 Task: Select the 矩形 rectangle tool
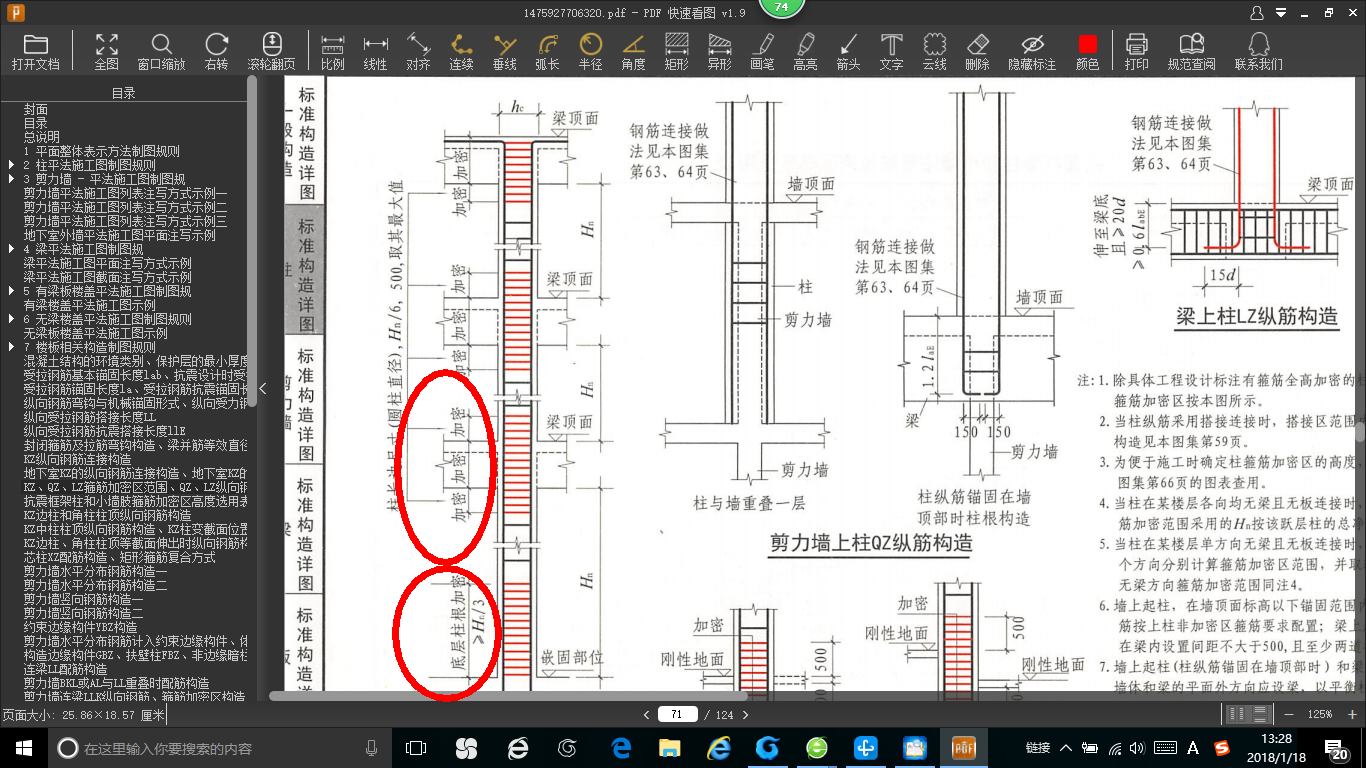coord(676,52)
